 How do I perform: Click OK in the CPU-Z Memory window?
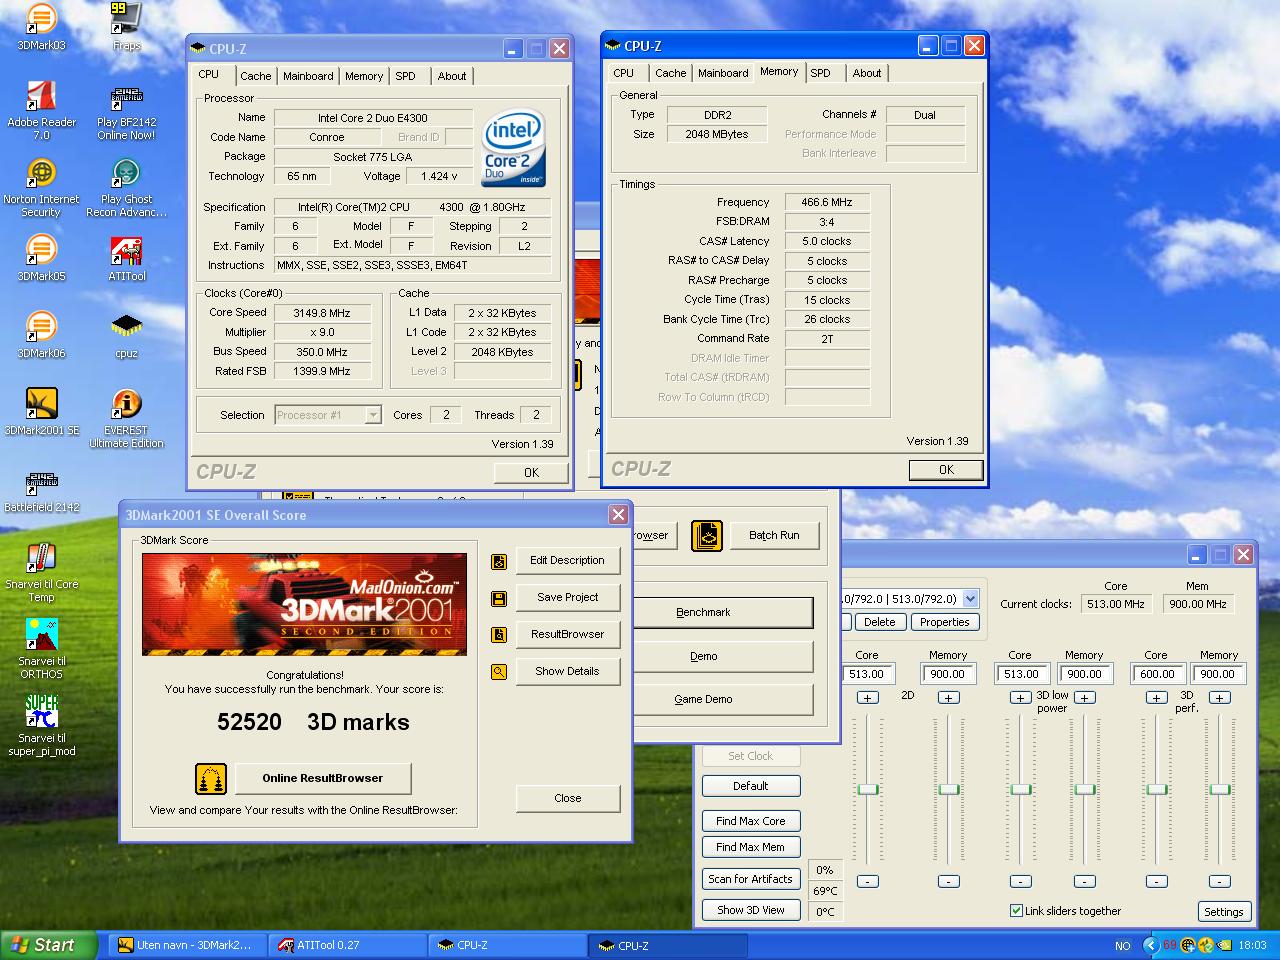[946, 470]
